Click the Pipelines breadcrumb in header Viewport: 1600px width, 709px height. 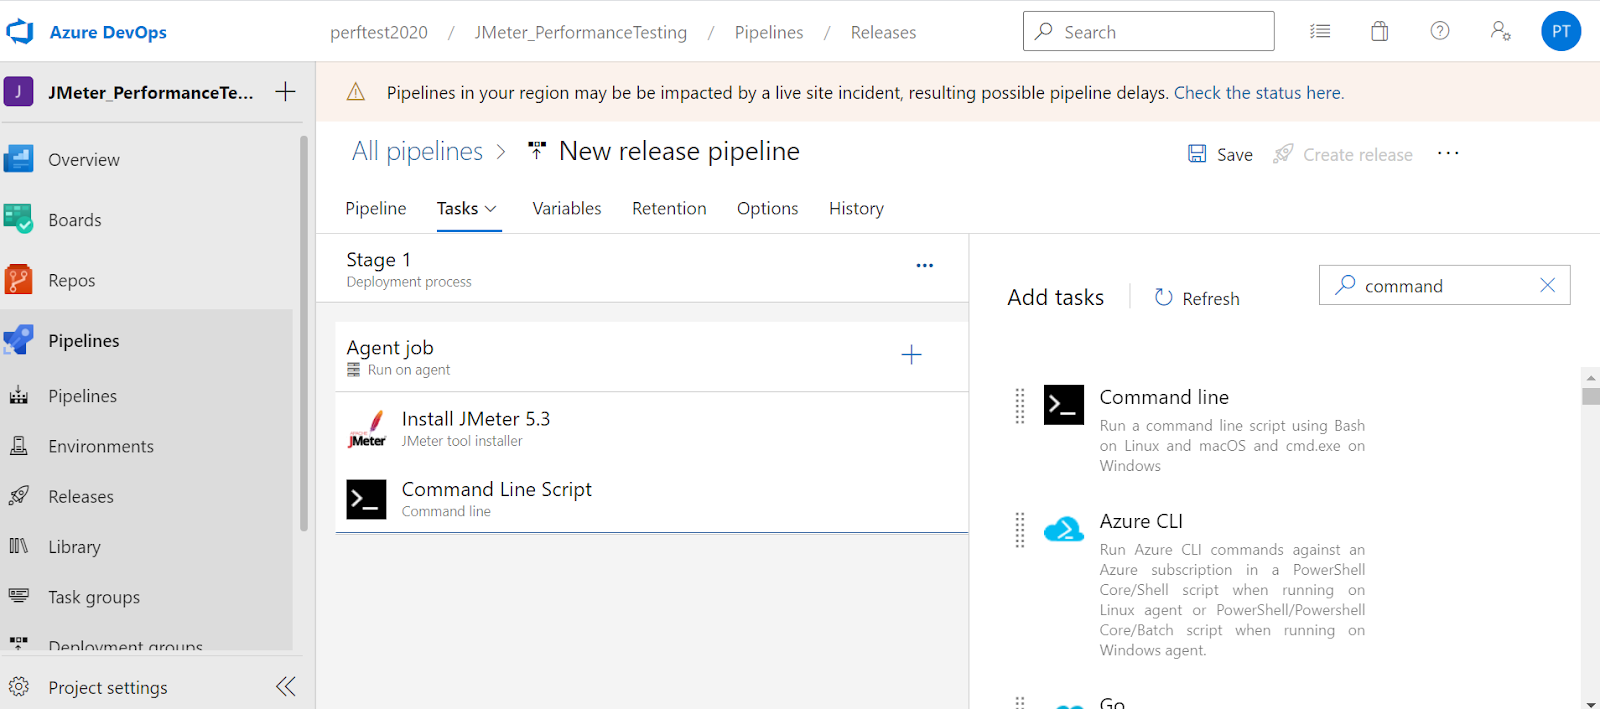pos(769,33)
